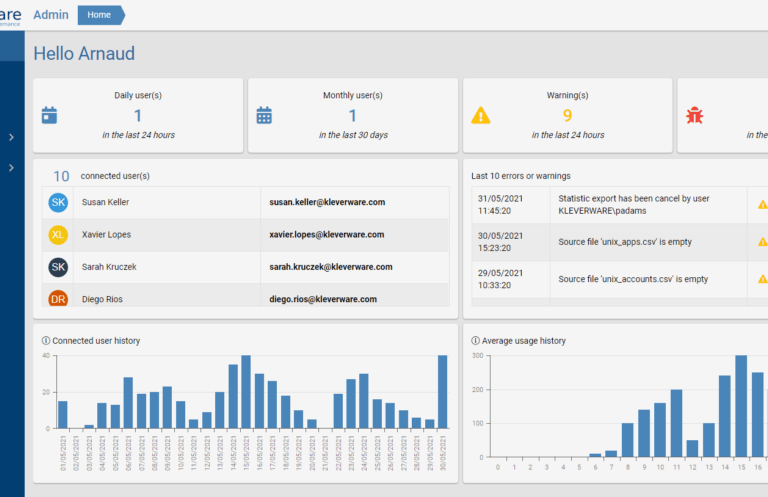Open the Home breadcrumb tab
Image resolution: width=768 pixels, height=497 pixels.
tap(101, 15)
